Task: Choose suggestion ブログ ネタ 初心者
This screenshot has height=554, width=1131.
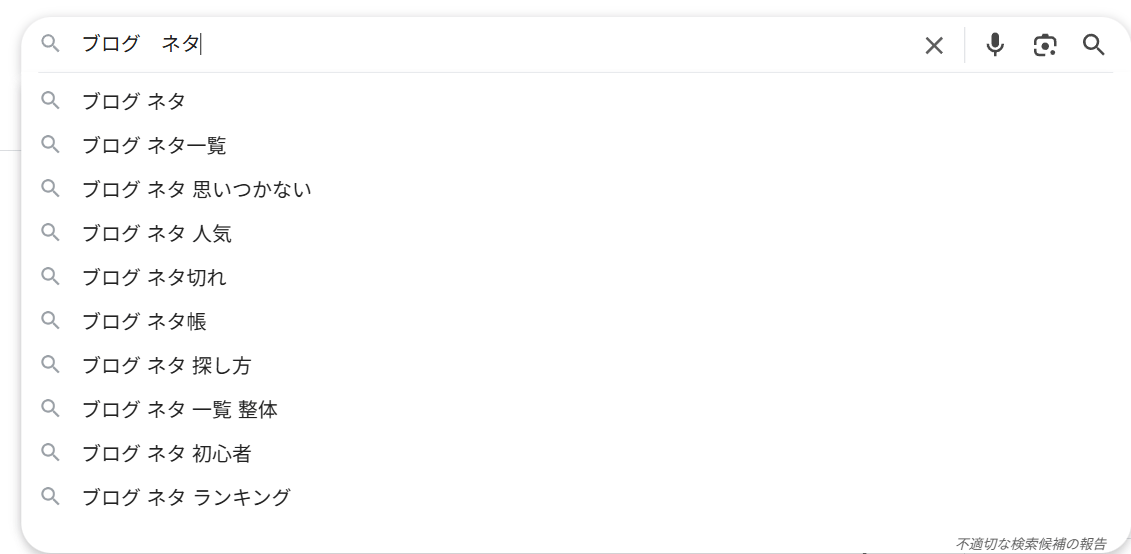Action: [567, 454]
